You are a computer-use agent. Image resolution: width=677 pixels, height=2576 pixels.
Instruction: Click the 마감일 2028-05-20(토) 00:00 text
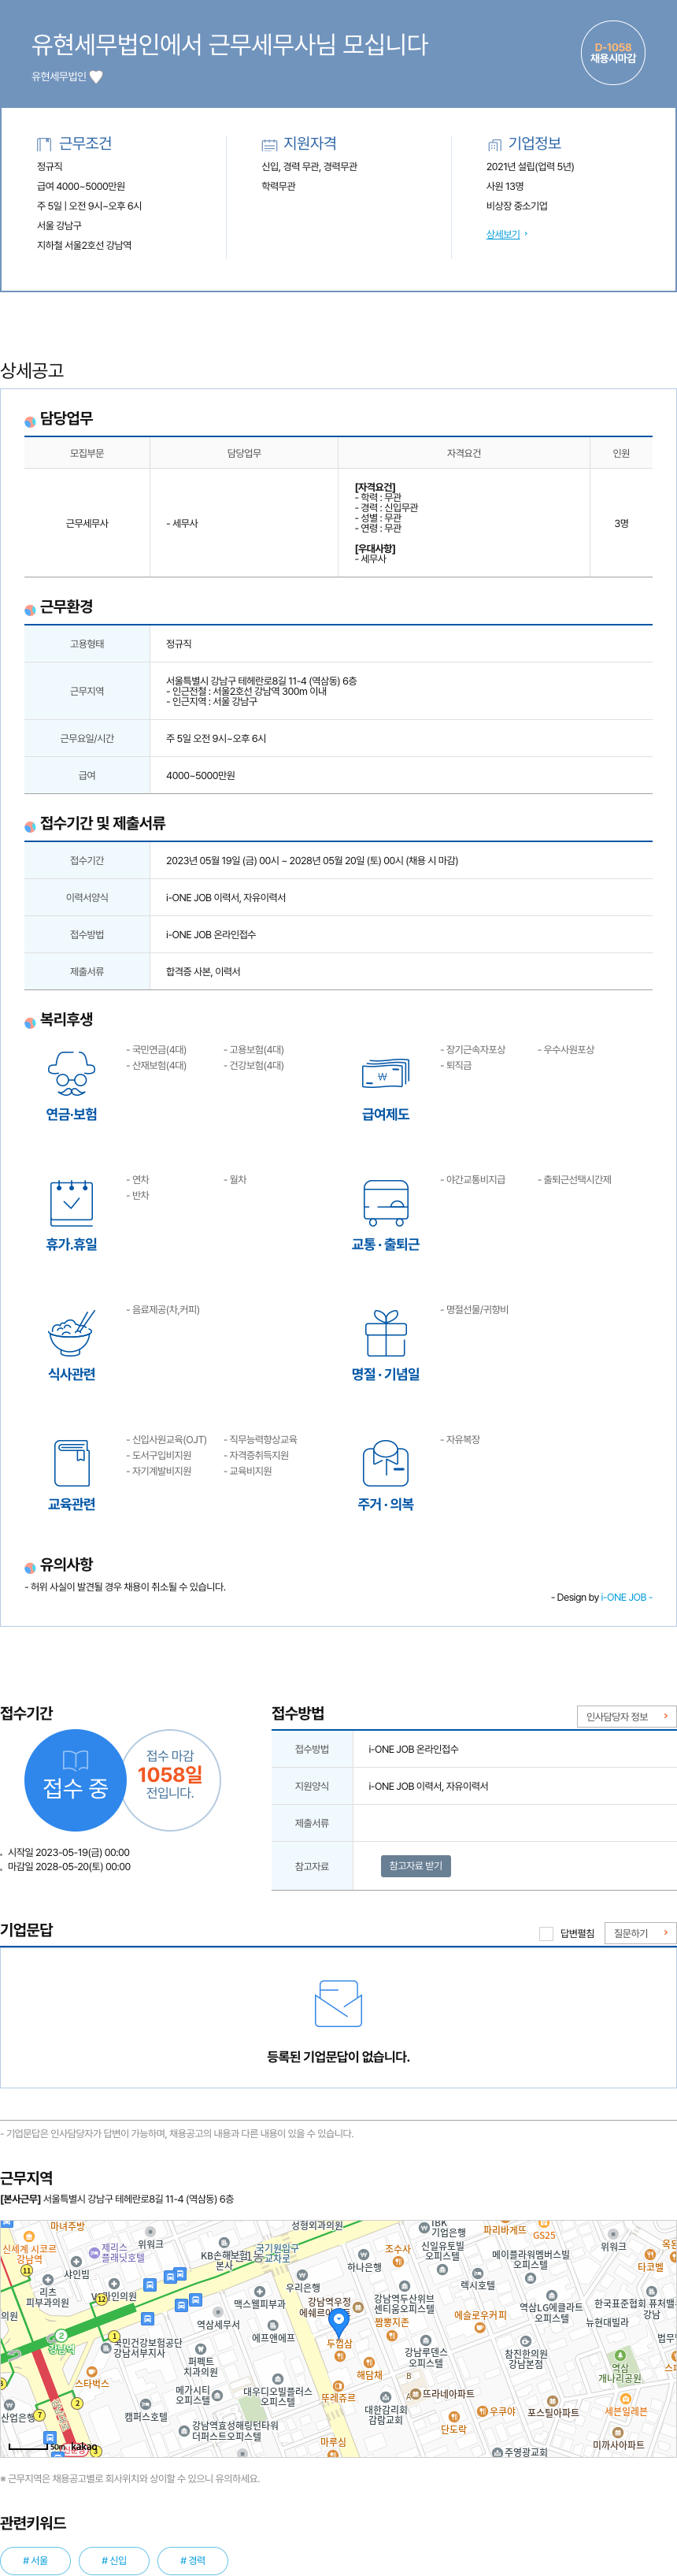tap(68, 1866)
